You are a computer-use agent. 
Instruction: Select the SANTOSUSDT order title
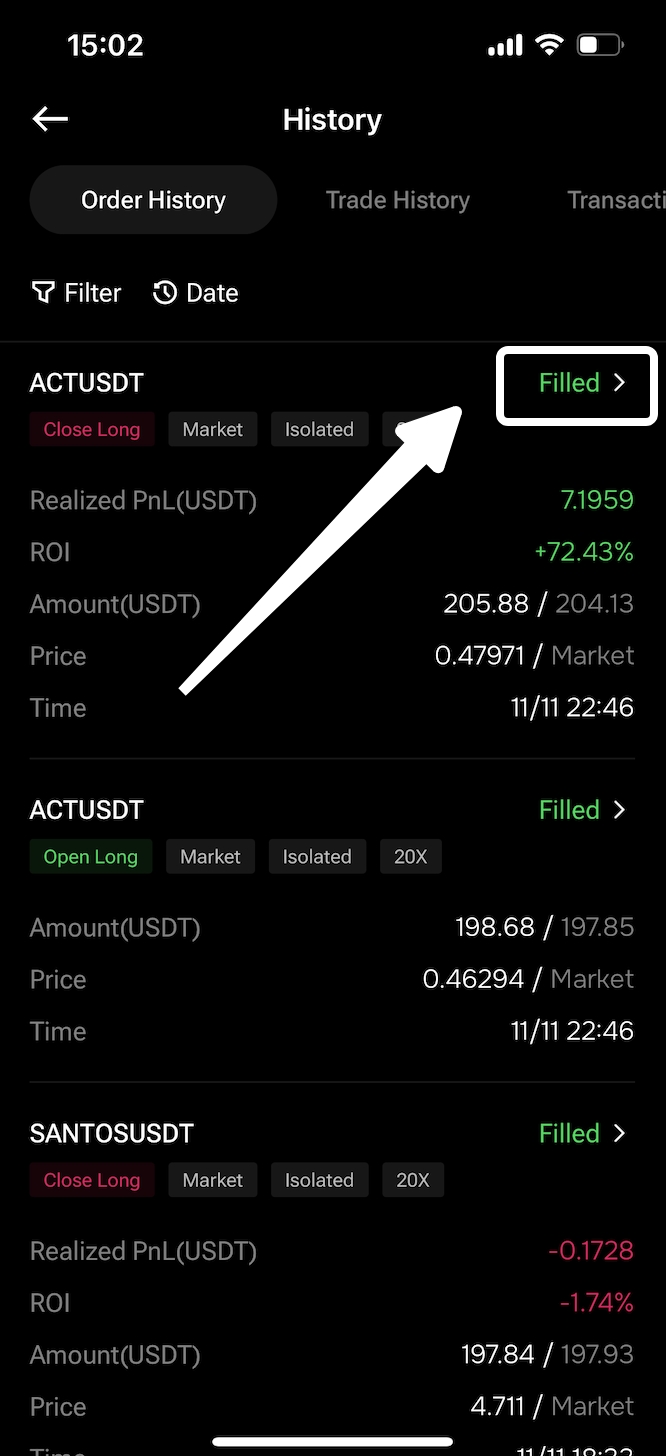coord(112,1133)
